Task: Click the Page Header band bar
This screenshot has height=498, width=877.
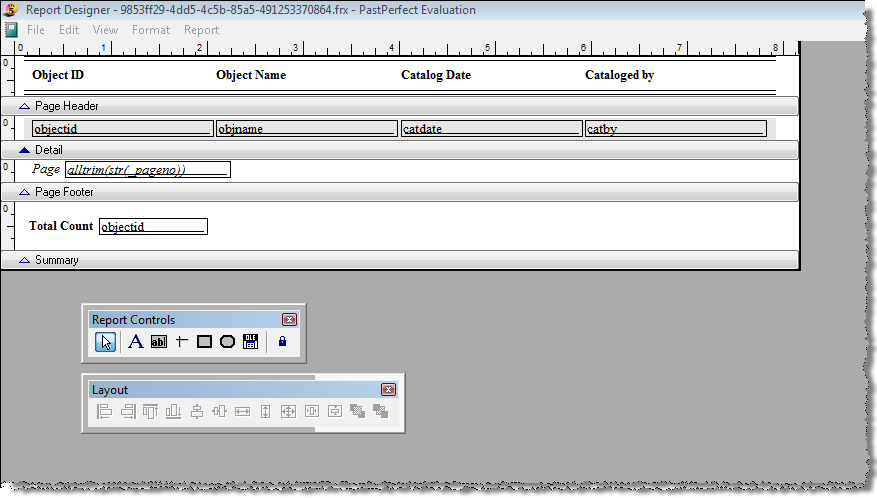Action: pyautogui.click(x=399, y=106)
